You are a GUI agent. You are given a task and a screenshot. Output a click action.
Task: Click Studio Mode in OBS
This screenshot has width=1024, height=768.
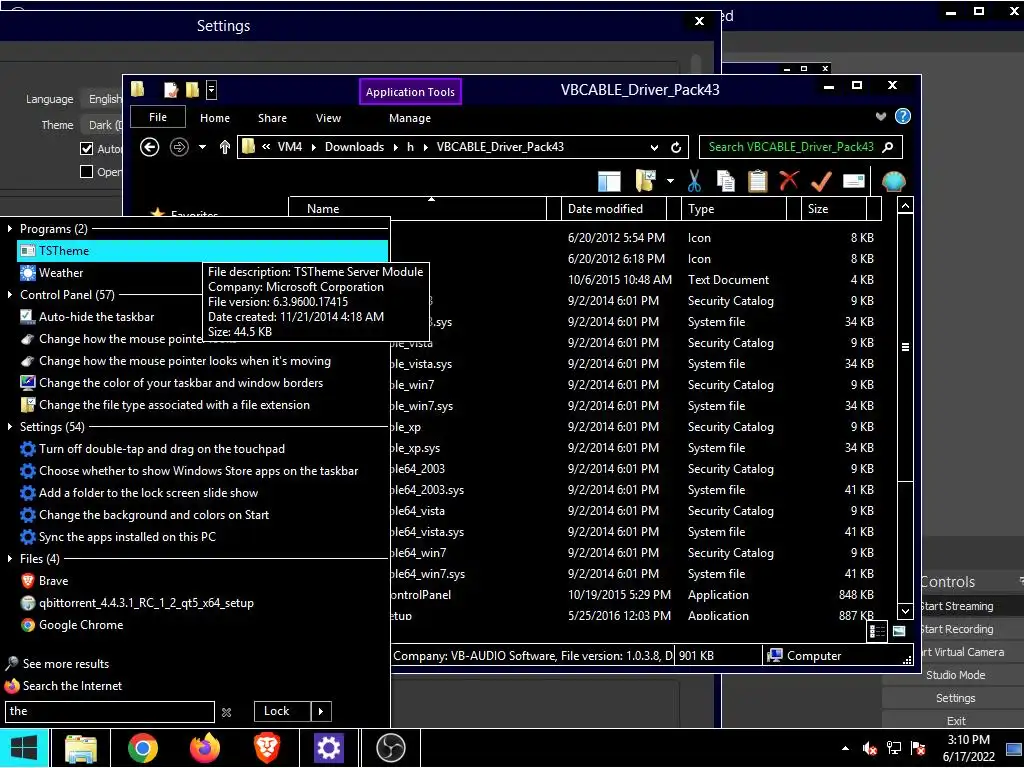pyautogui.click(x=955, y=675)
